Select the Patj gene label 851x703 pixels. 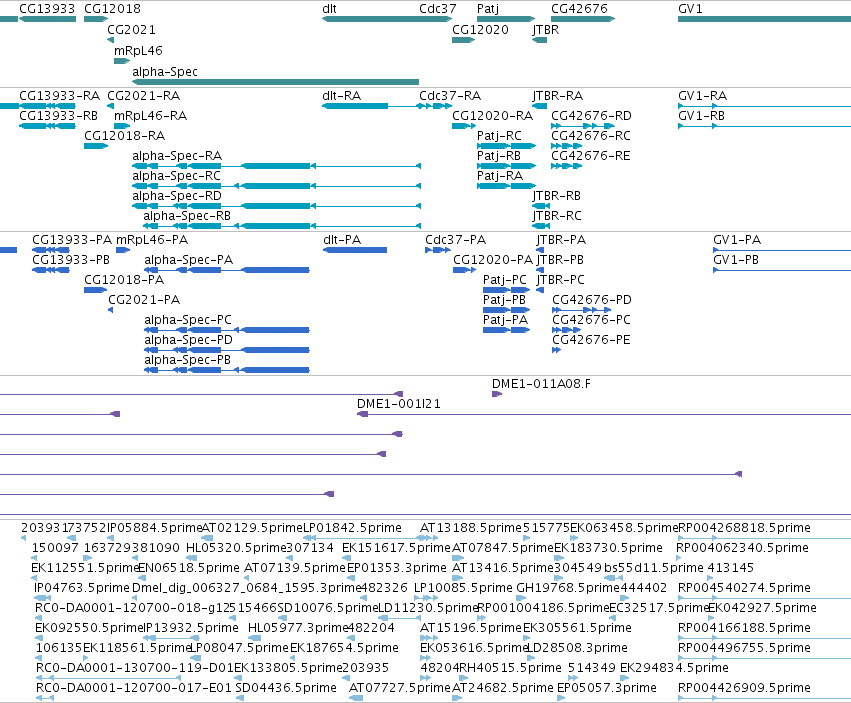click(487, 9)
